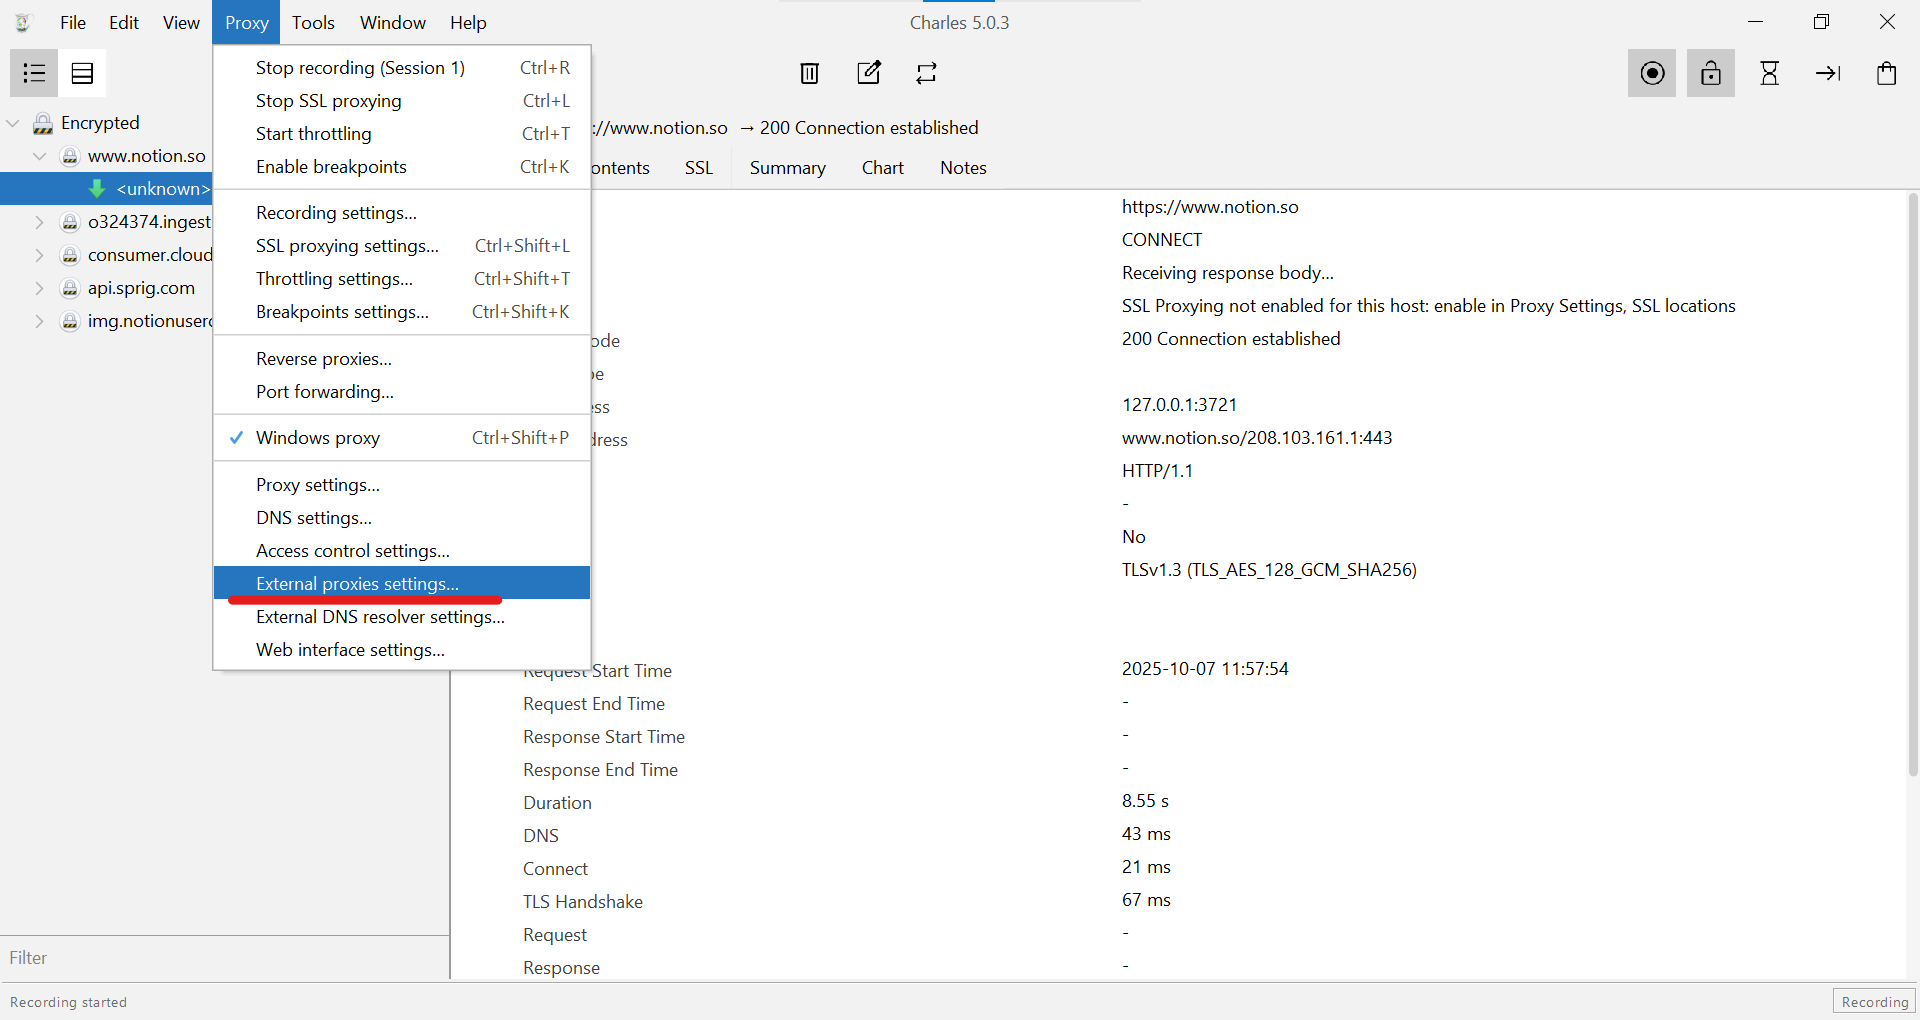Switch to Sequence view icon
Image resolution: width=1920 pixels, height=1020 pixels.
pyautogui.click(x=83, y=73)
